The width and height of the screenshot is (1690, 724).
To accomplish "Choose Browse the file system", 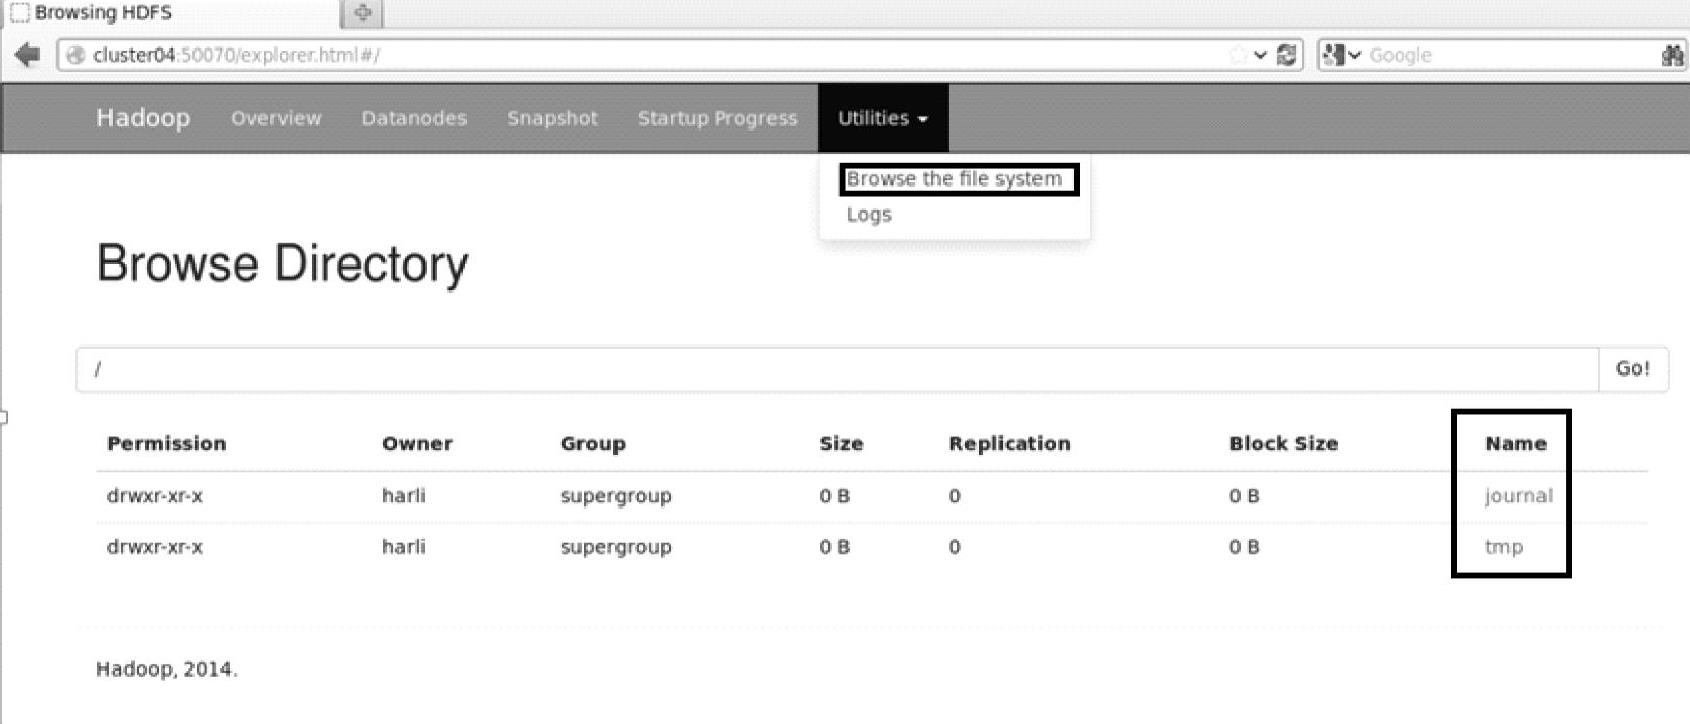I will (x=954, y=179).
